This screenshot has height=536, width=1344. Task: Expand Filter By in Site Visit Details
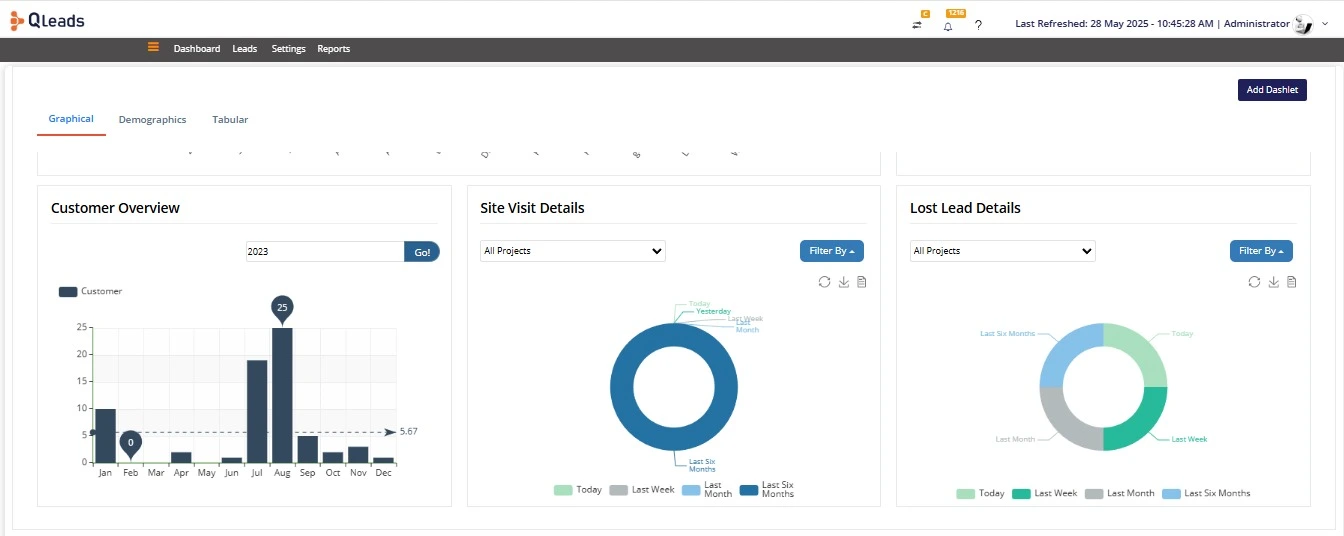(x=832, y=251)
